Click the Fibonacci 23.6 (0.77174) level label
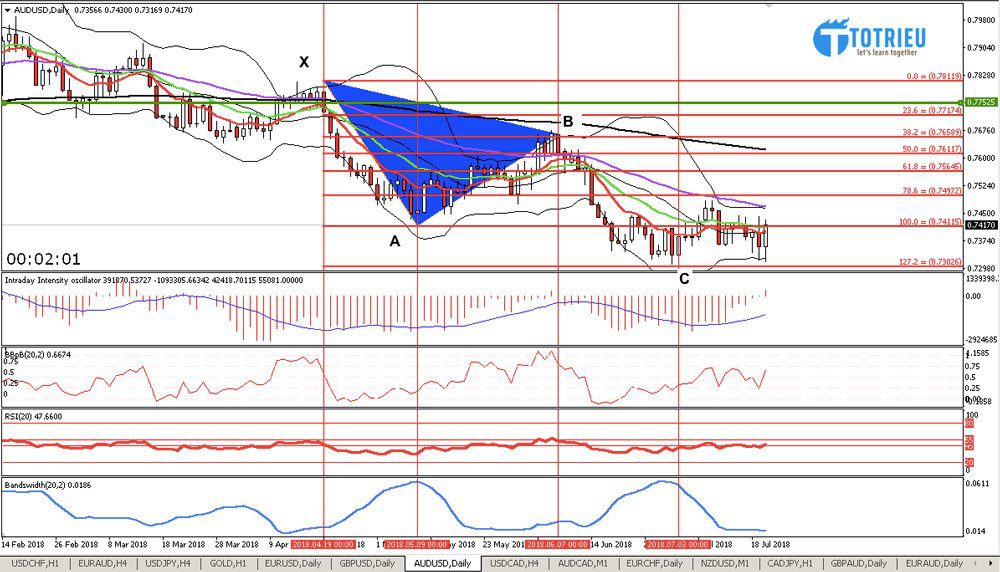This screenshot has height=572, width=1000. click(932, 110)
